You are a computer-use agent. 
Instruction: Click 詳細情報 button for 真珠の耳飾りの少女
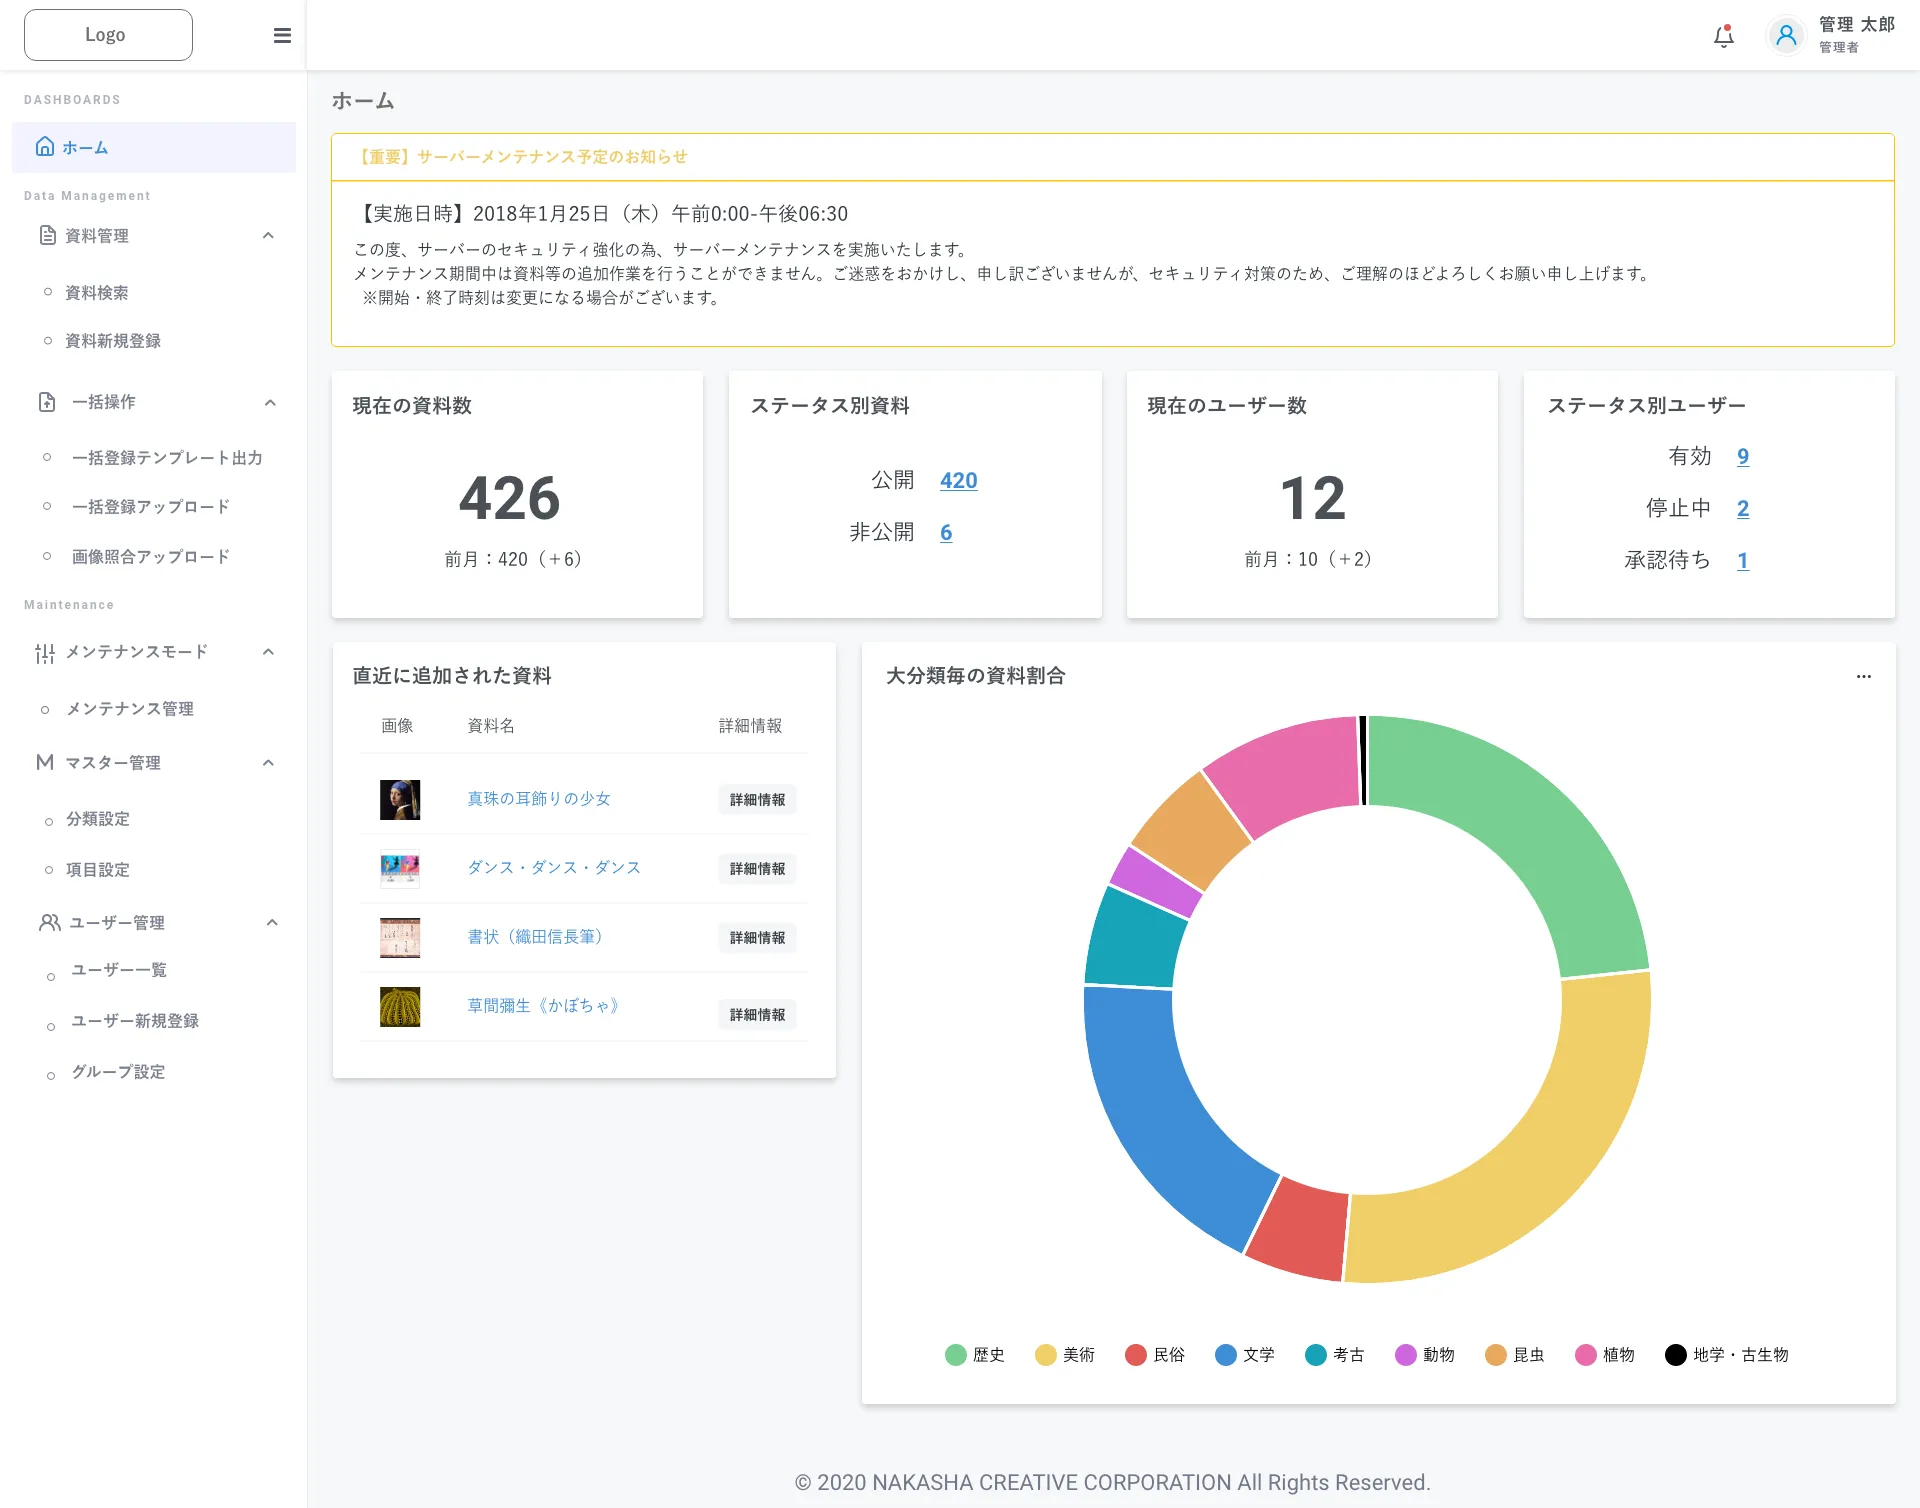[757, 800]
